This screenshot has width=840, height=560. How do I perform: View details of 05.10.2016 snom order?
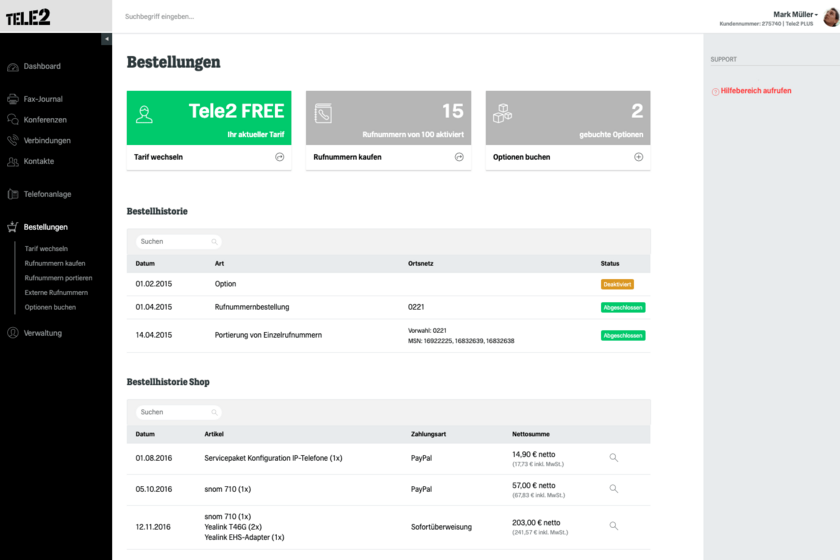point(613,489)
